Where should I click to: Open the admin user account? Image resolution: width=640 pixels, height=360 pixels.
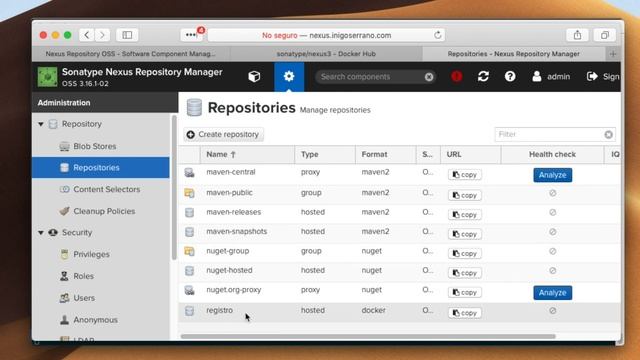point(551,76)
